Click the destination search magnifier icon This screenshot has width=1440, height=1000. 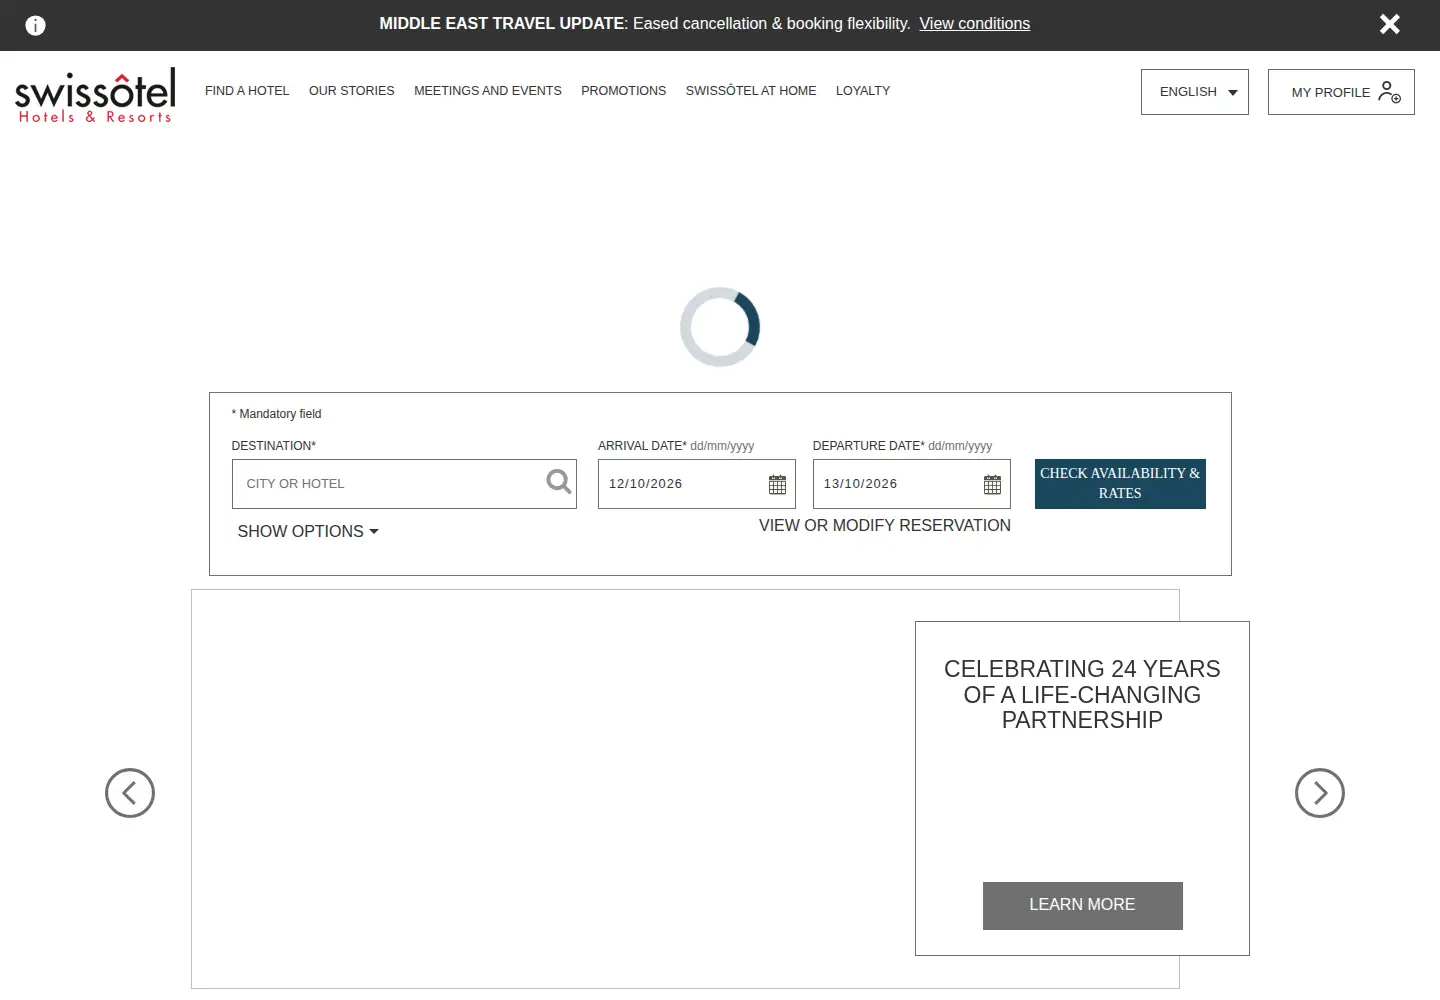[x=559, y=482]
